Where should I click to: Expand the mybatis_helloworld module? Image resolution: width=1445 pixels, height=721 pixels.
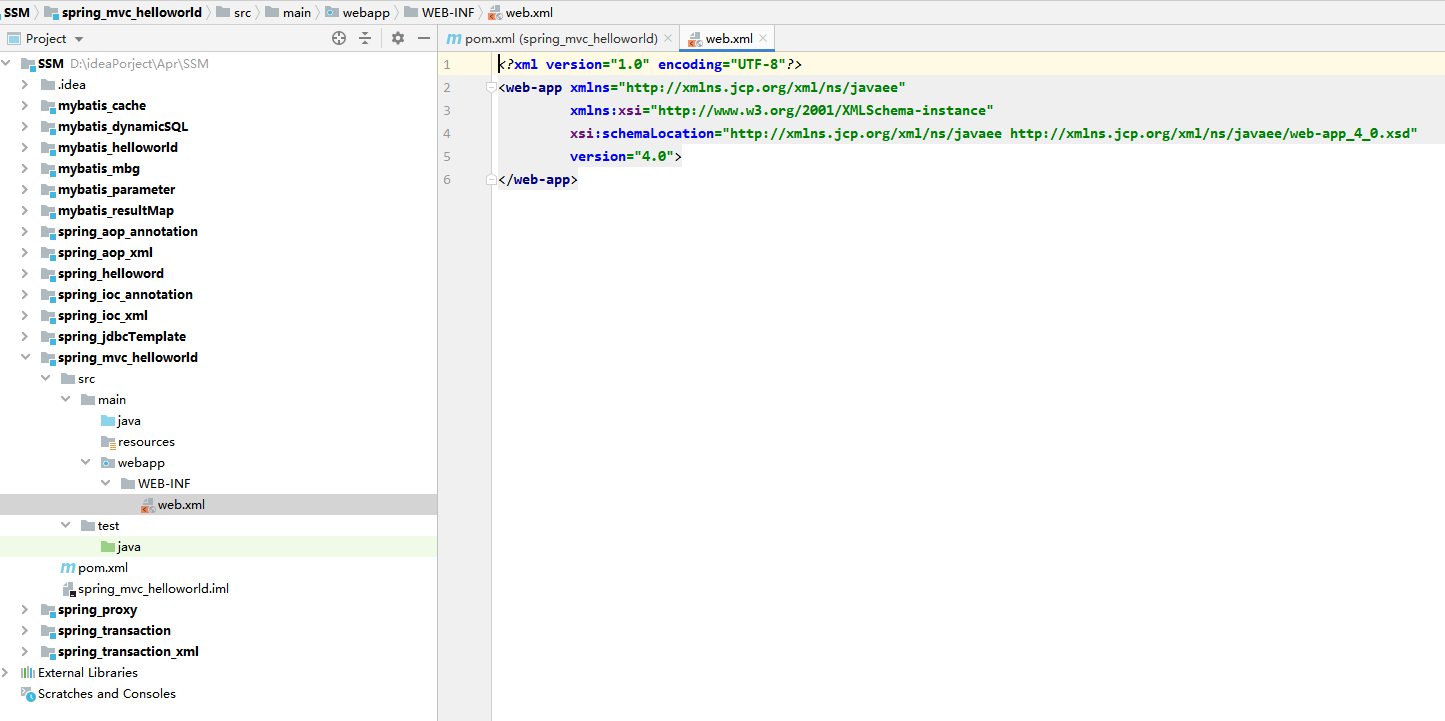(x=27, y=147)
